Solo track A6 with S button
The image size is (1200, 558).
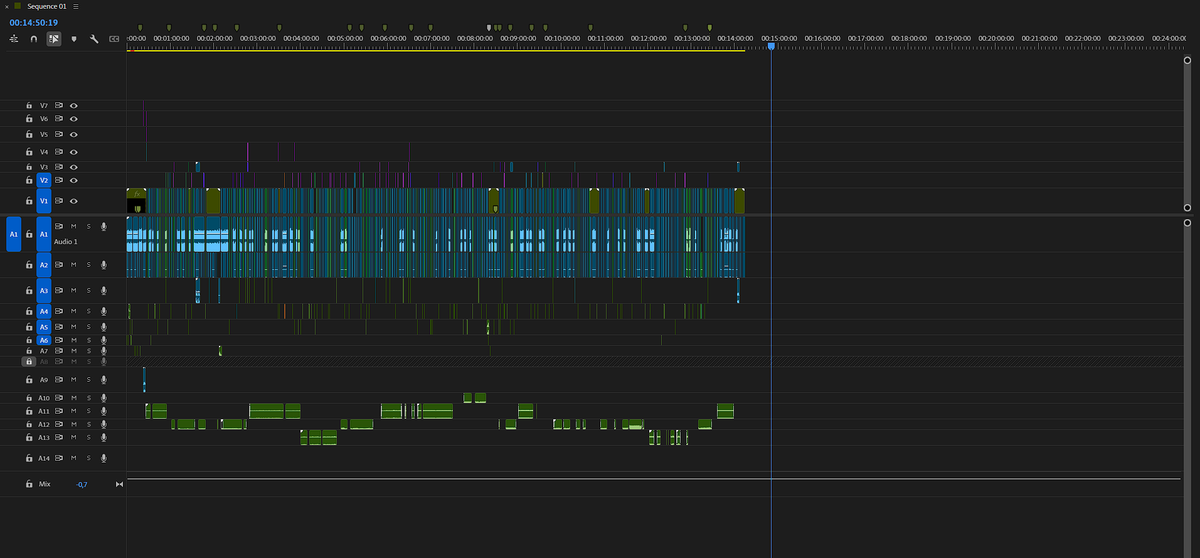click(x=88, y=340)
